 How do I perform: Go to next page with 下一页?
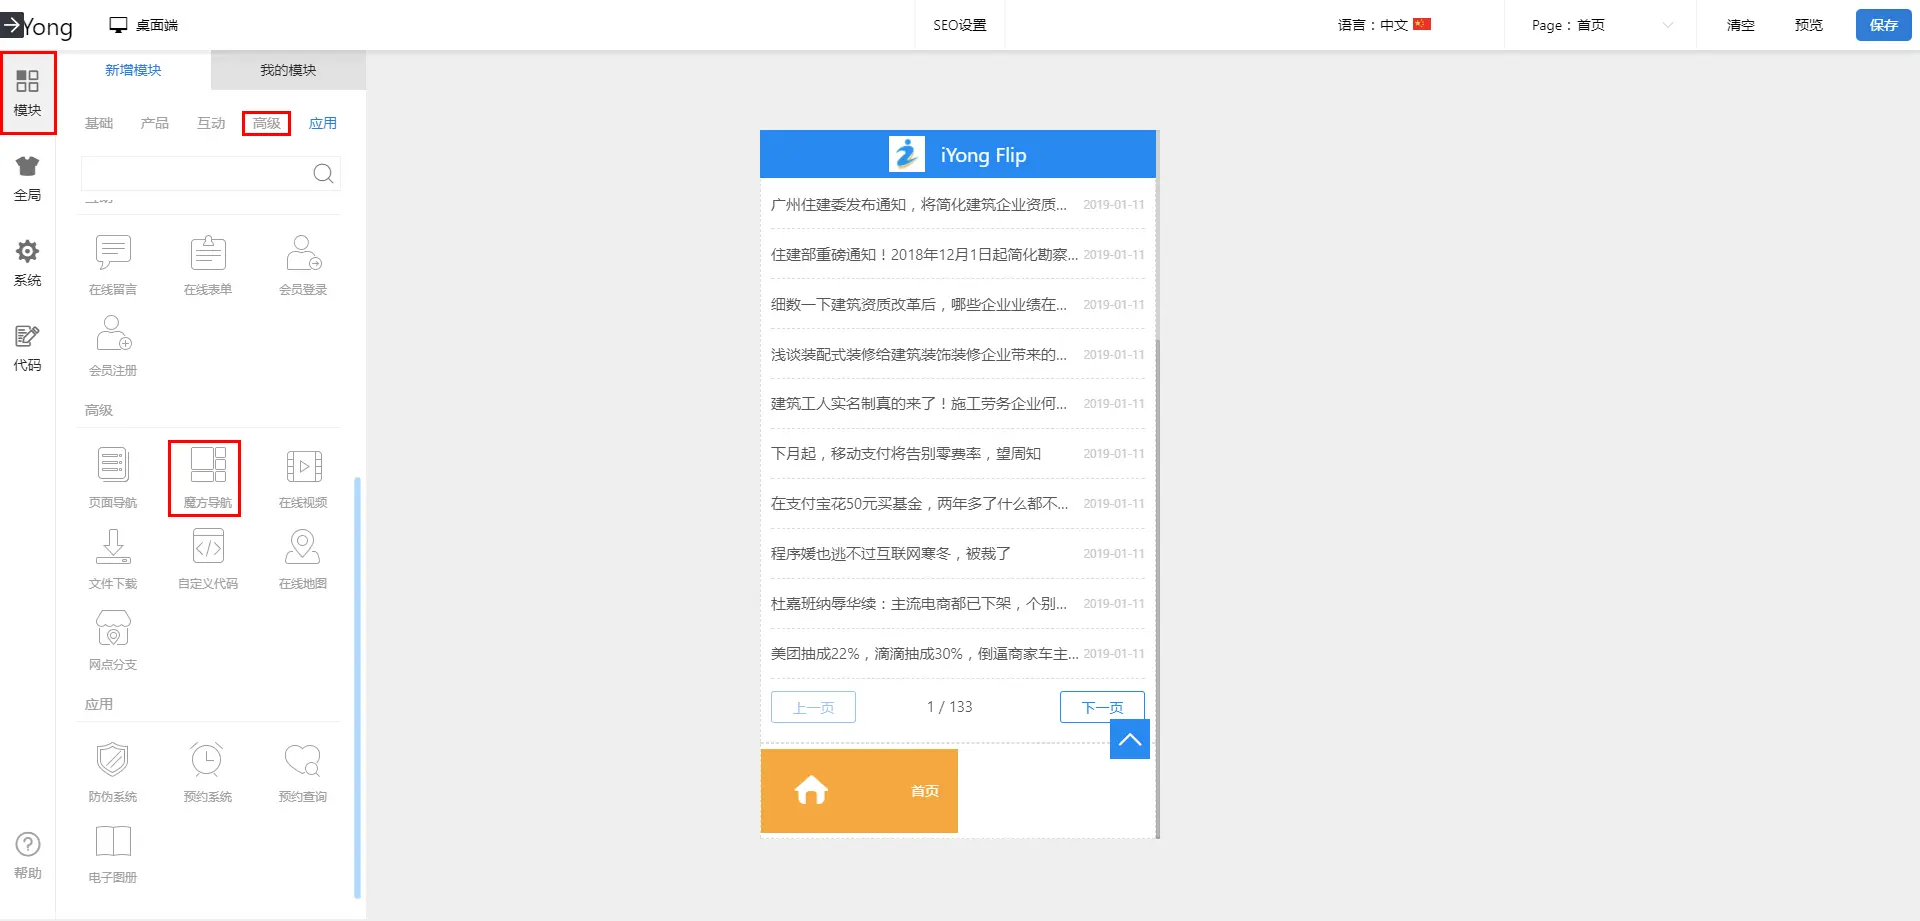pyautogui.click(x=1102, y=707)
